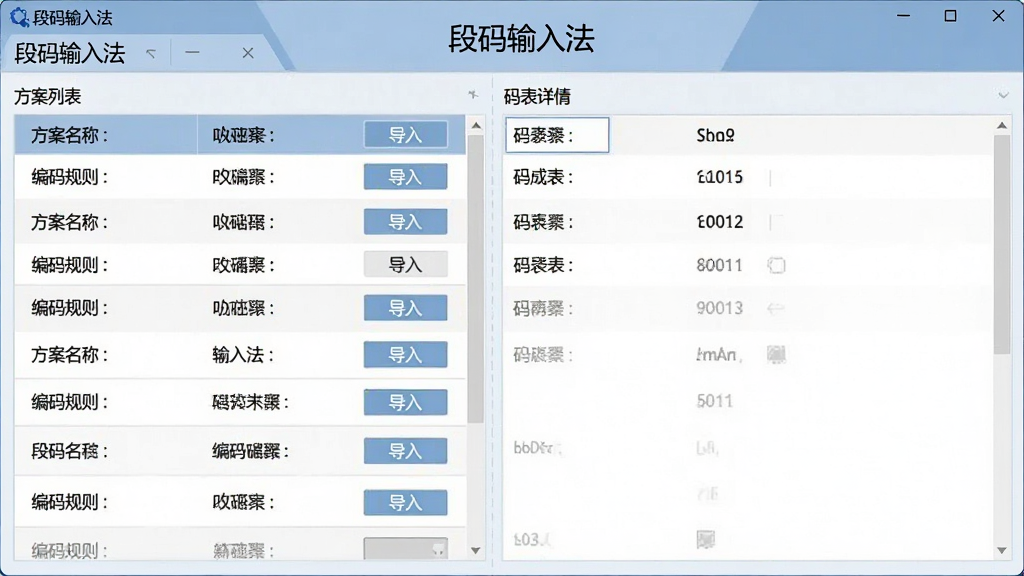The width and height of the screenshot is (1024, 576).
Task: Click the 码表详情 panel header text
Action: (537, 97)
